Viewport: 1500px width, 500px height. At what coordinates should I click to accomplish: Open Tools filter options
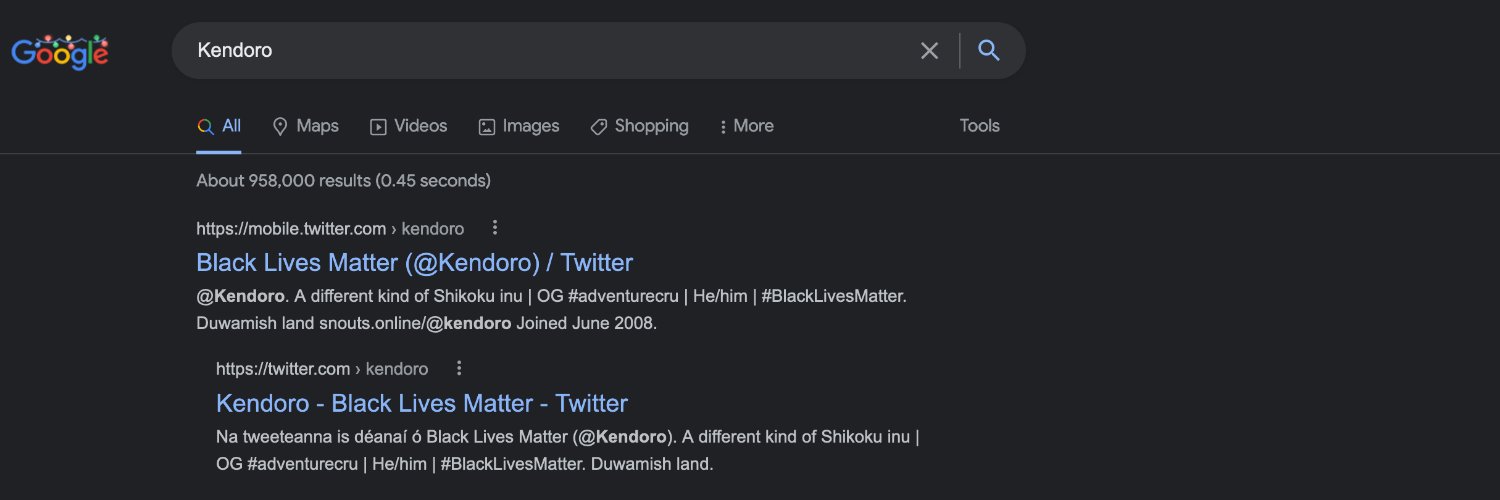click(980, 126)
